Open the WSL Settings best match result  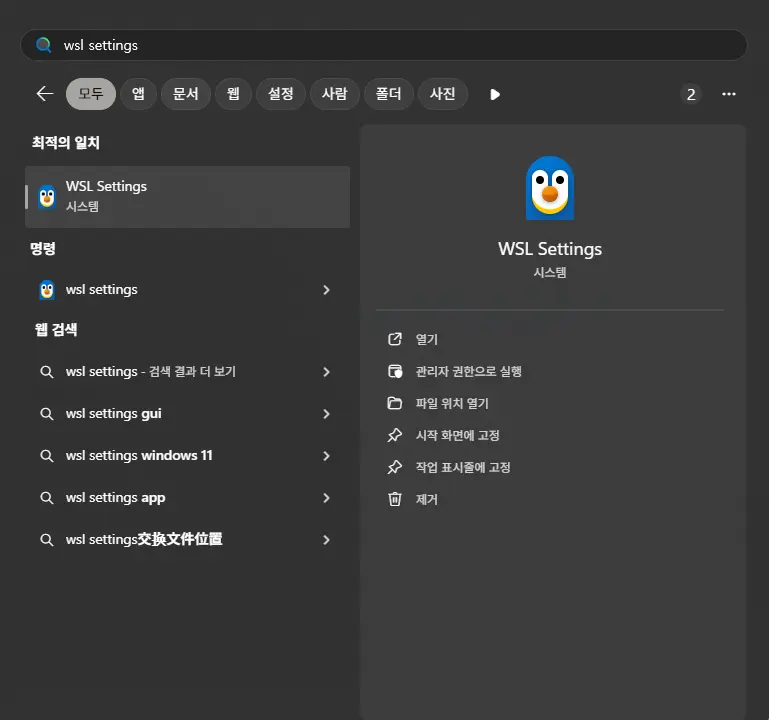(187, 197)
